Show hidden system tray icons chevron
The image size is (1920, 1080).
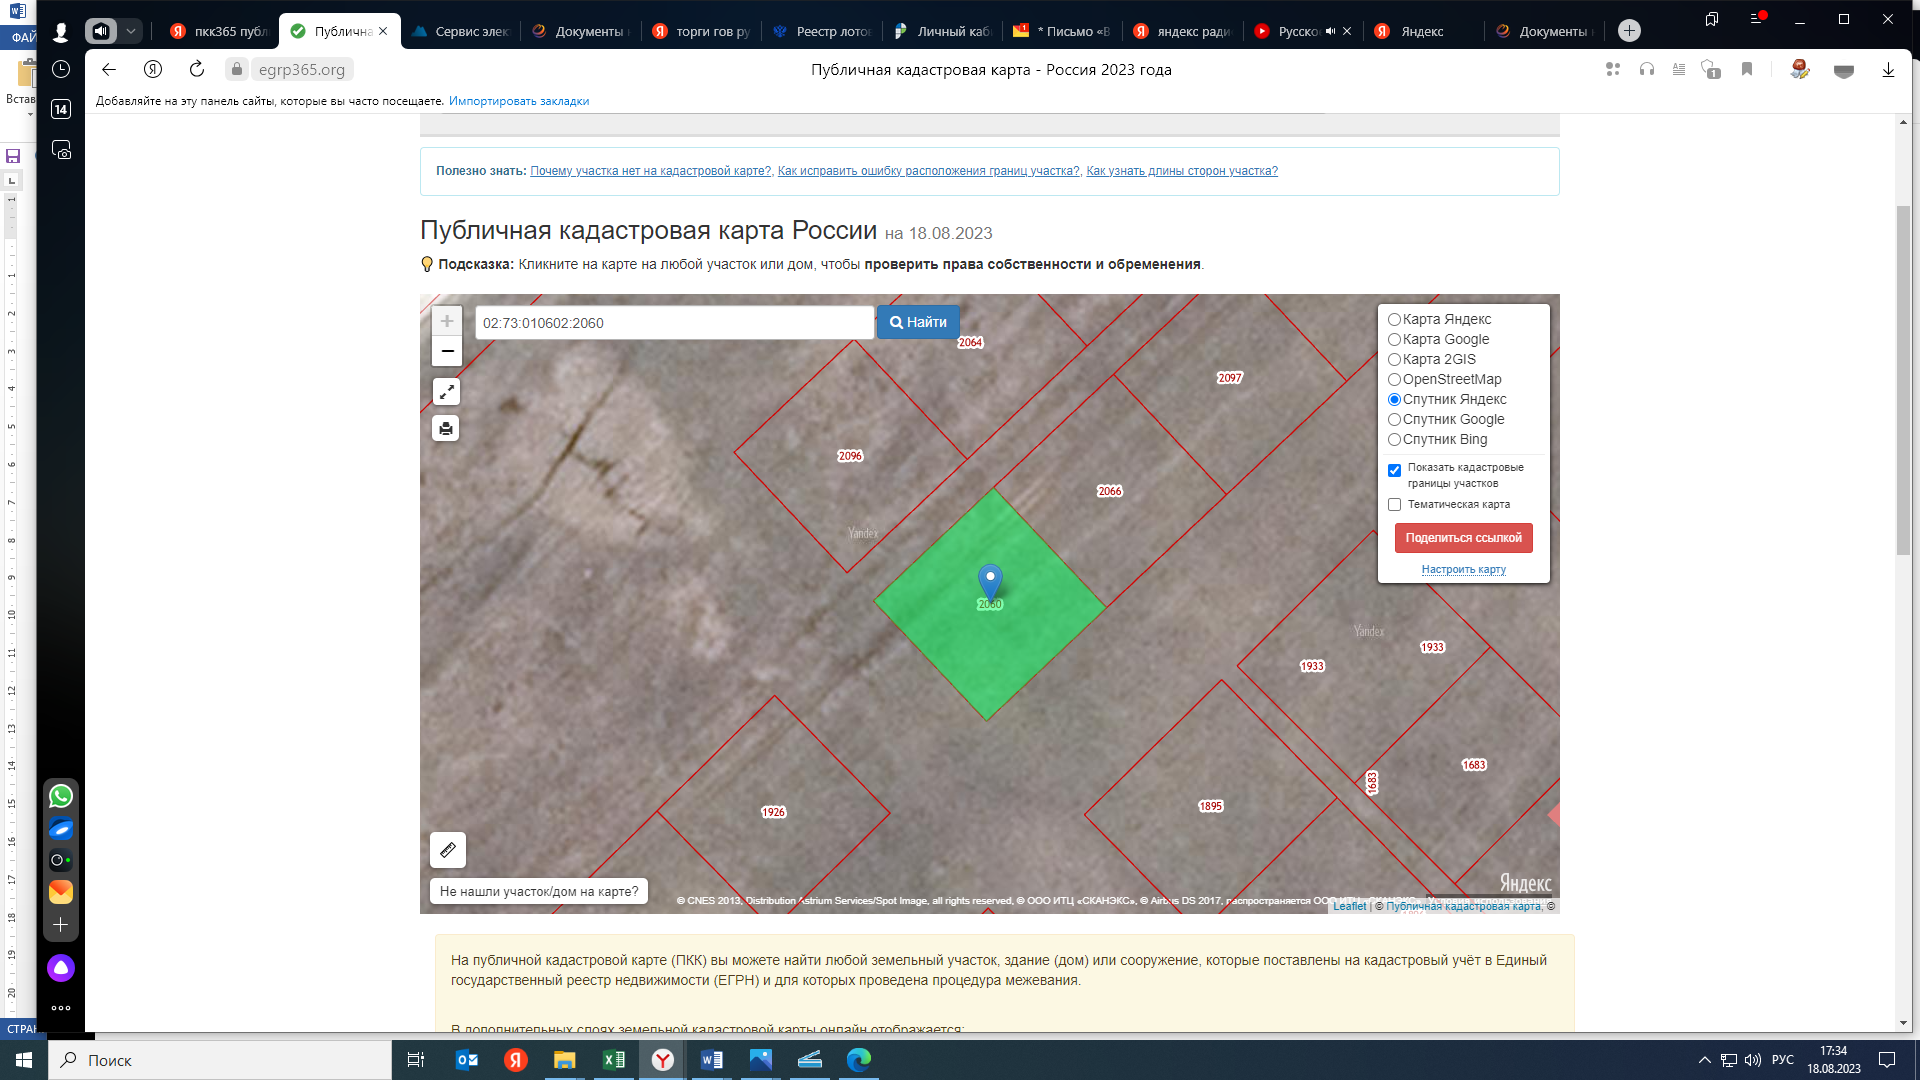point(1704,1060)
